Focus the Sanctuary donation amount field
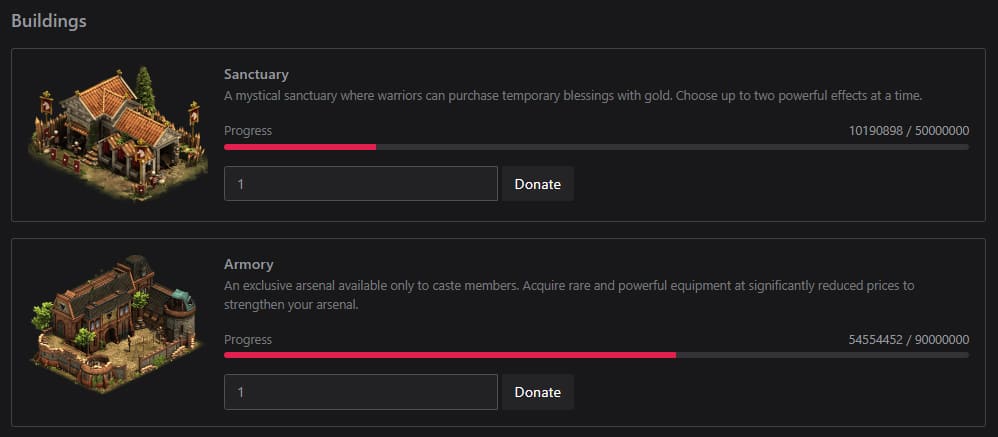Image resolution: width=998 pixels, height=437 pixels. tap(361, 184)
